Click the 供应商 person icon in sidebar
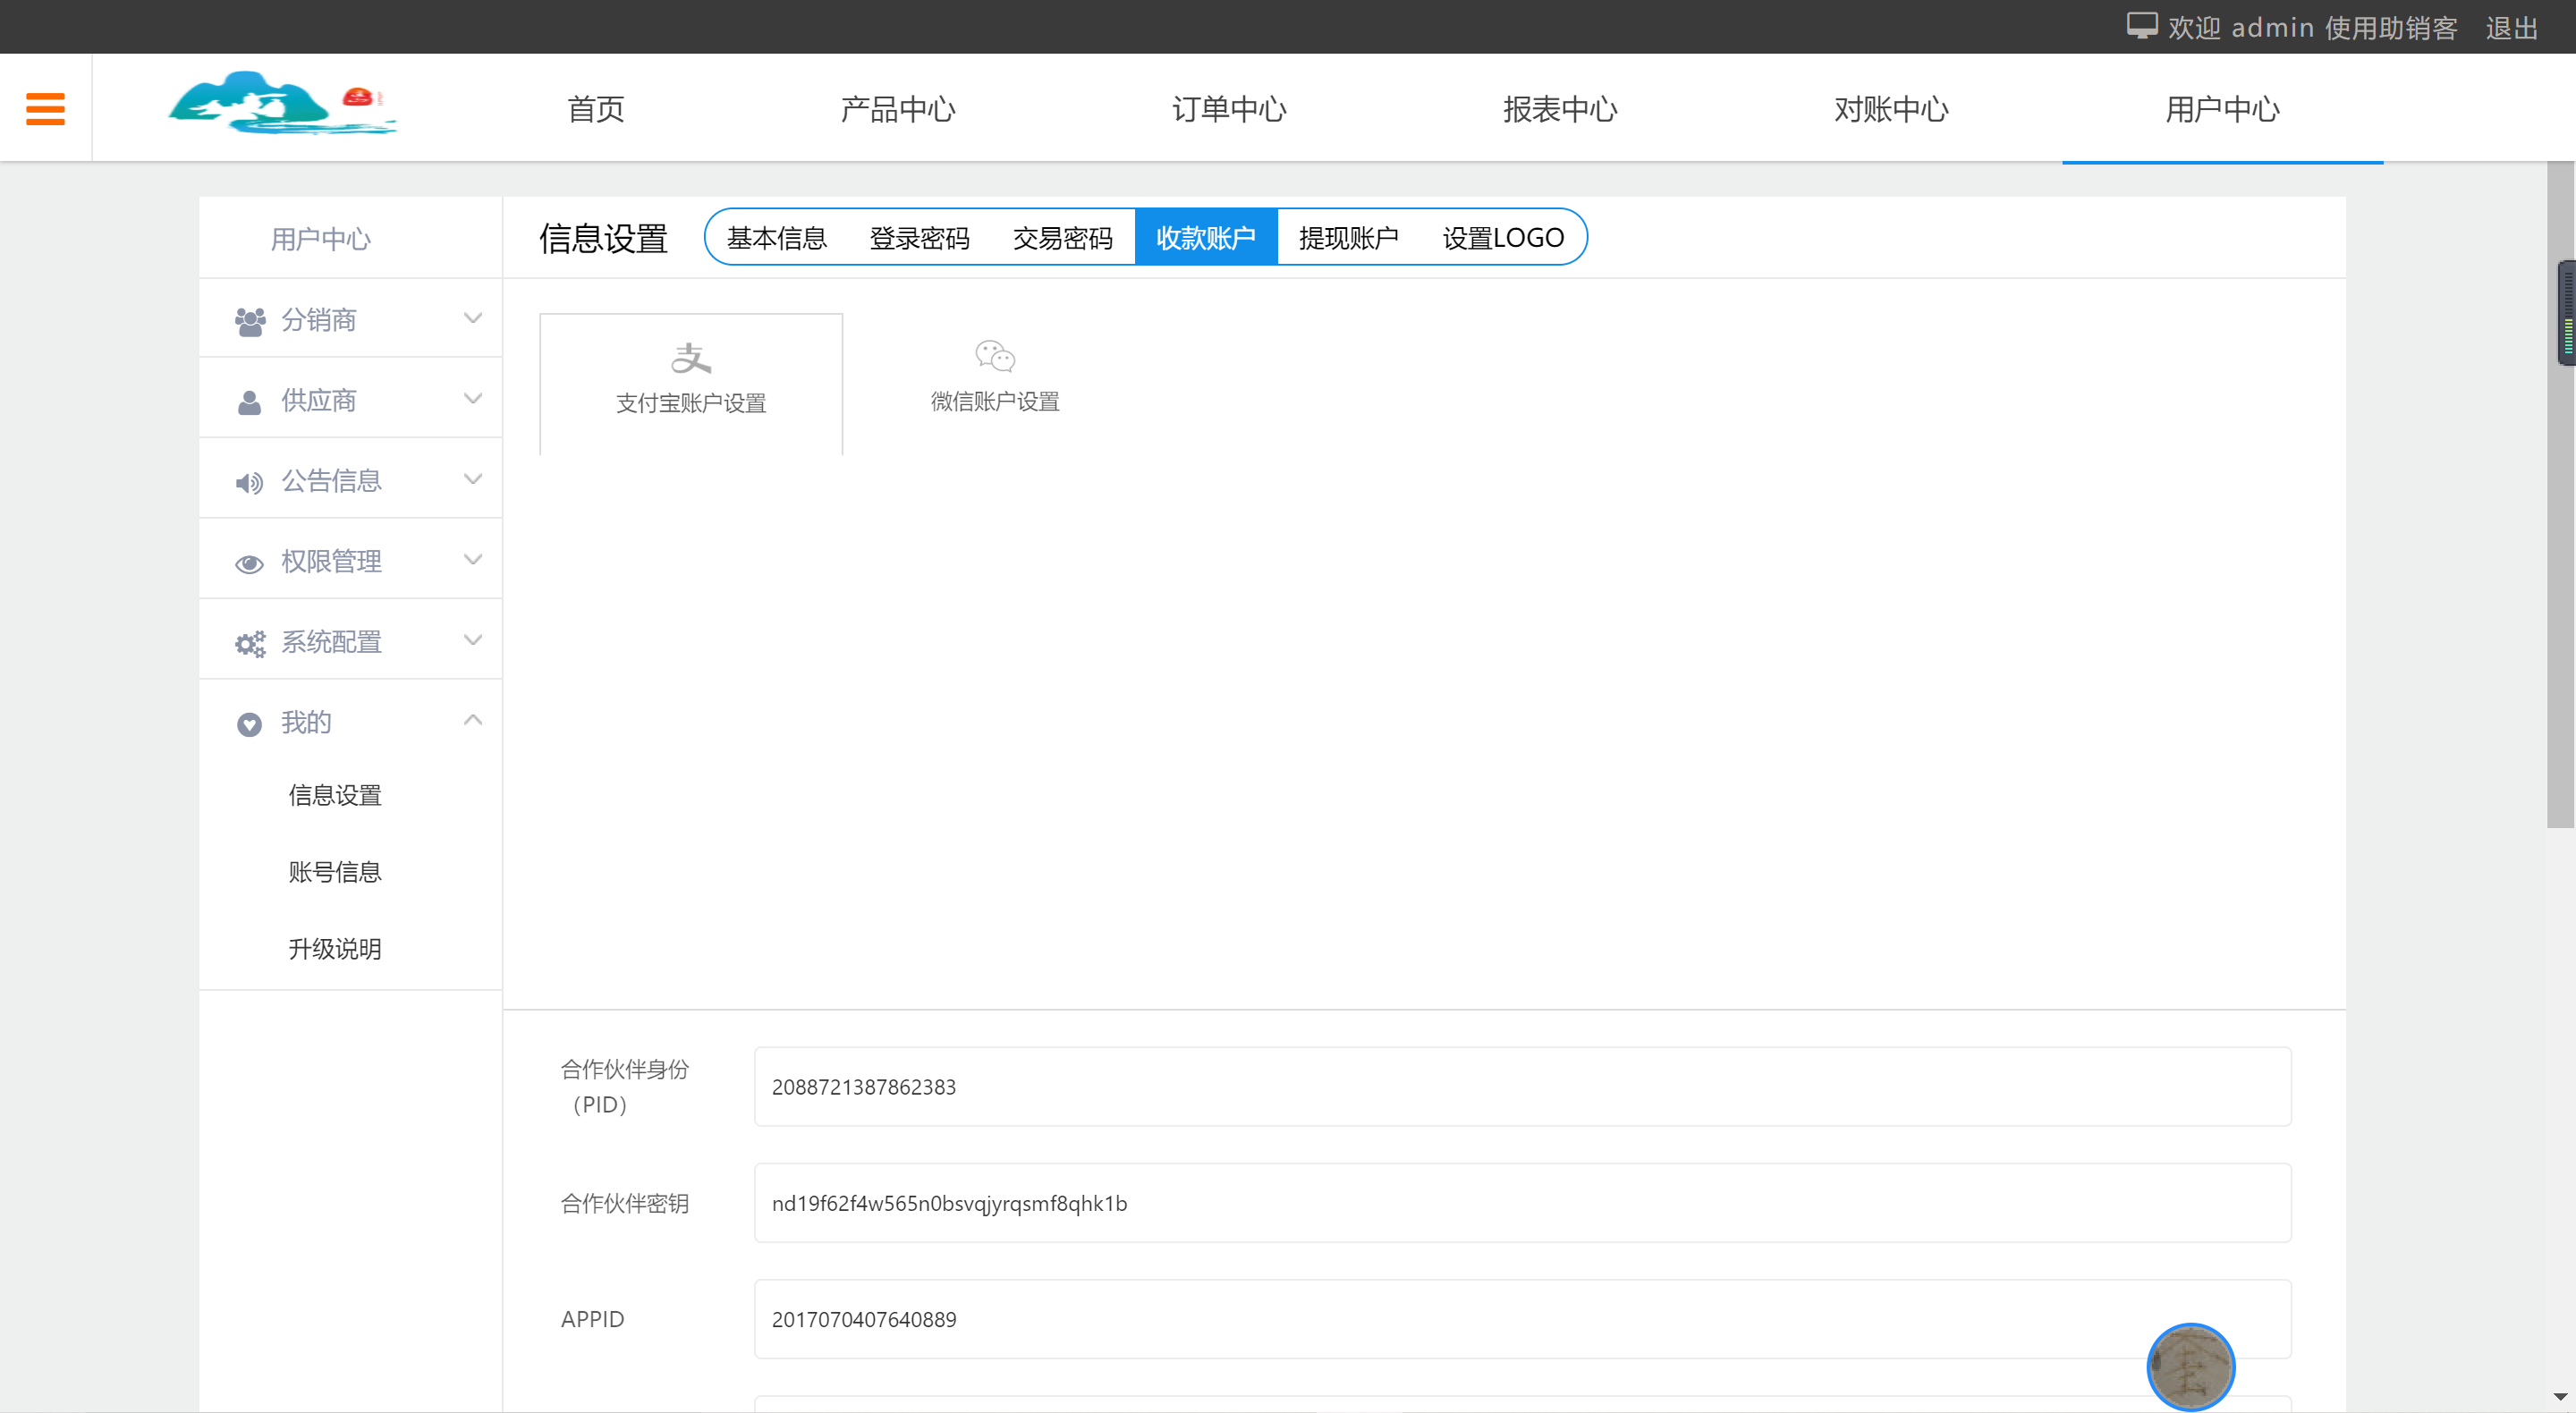The height and width of the screenshot is (1413, 2576). point(249,399)
